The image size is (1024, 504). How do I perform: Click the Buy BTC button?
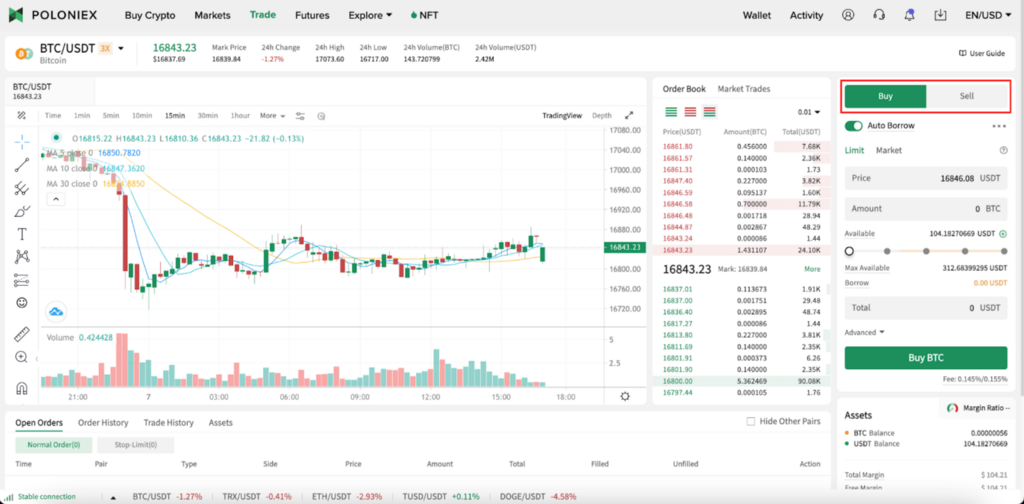click(x=925, y=358)
